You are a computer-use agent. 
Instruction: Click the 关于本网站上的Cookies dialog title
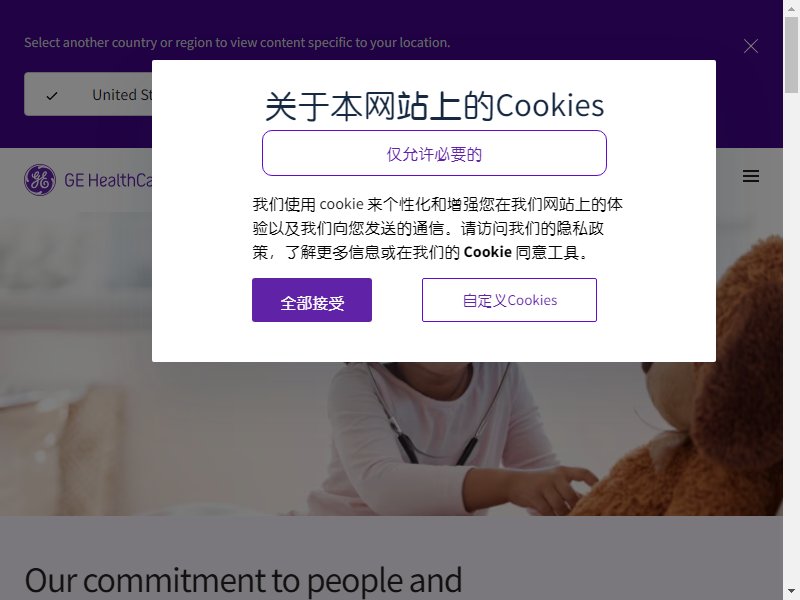434,106
